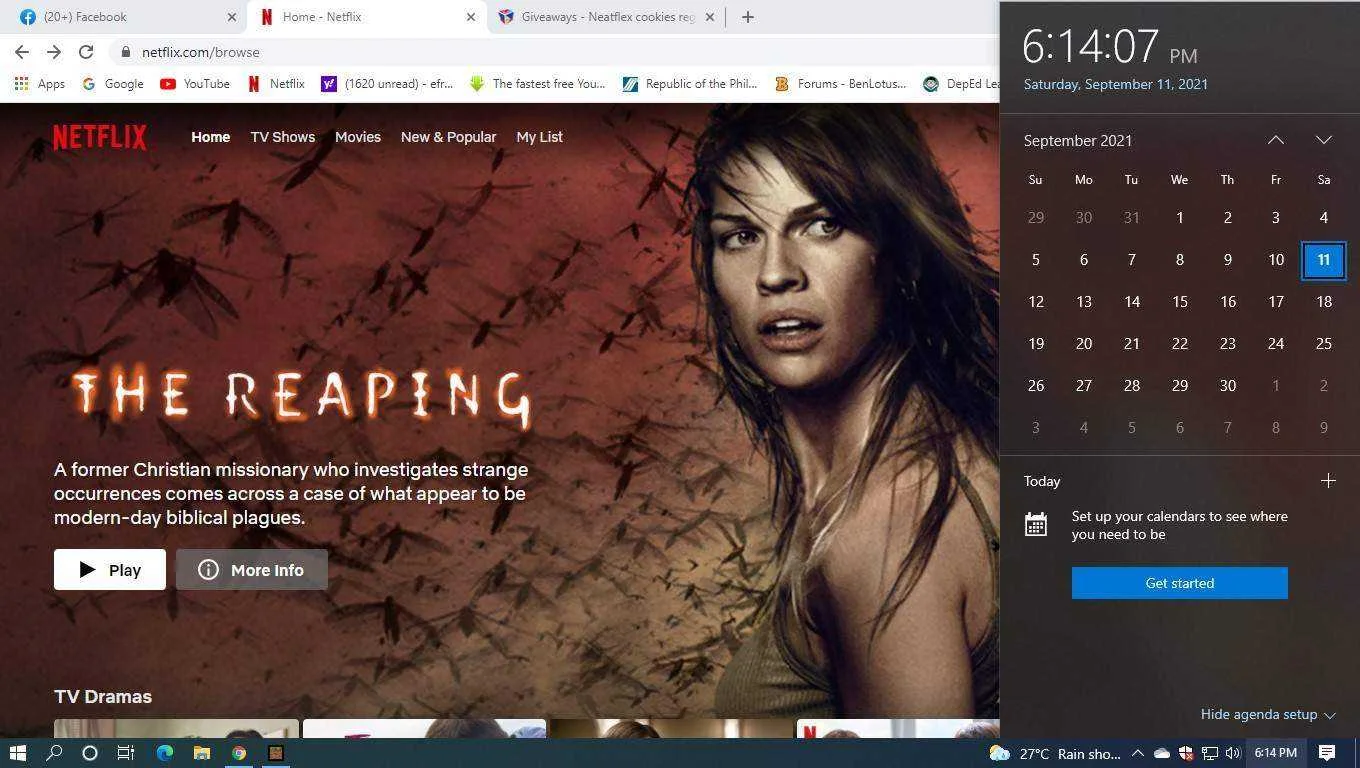This screenshot has width=1360, height=768.
Task: Open the YouTube bookmark
Action: pyautogui.click(x=195, y=84)
